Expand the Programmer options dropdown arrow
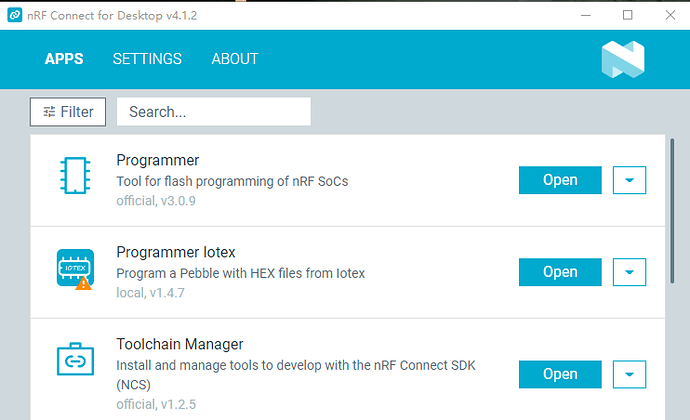Image resolution: width=690 pixels, height=420 pixels. 629,180
